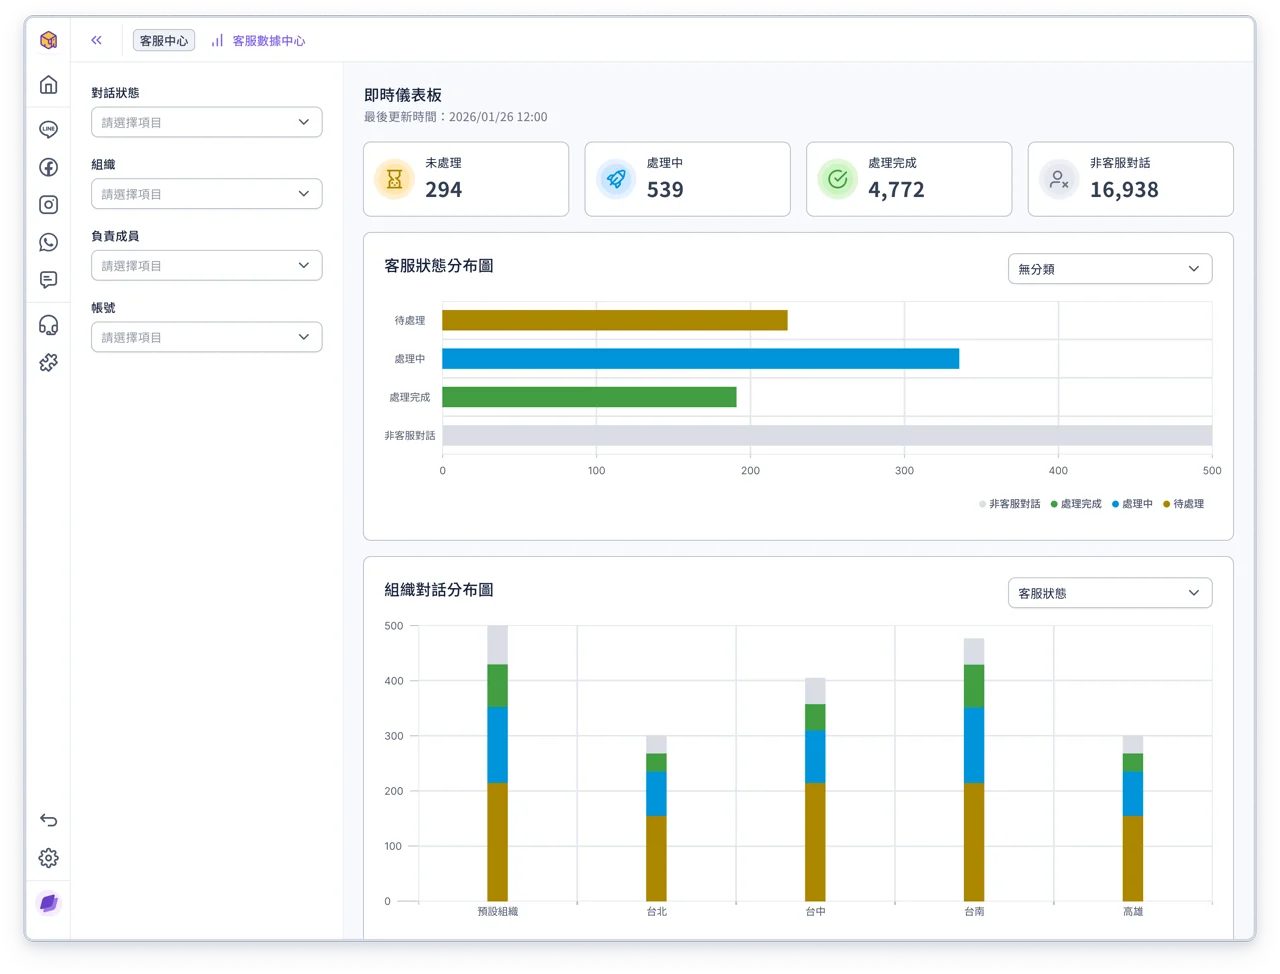This screenshot has width=1280, height=974.
Task: Open the headset customer service icon
Action: coord(48,325)
